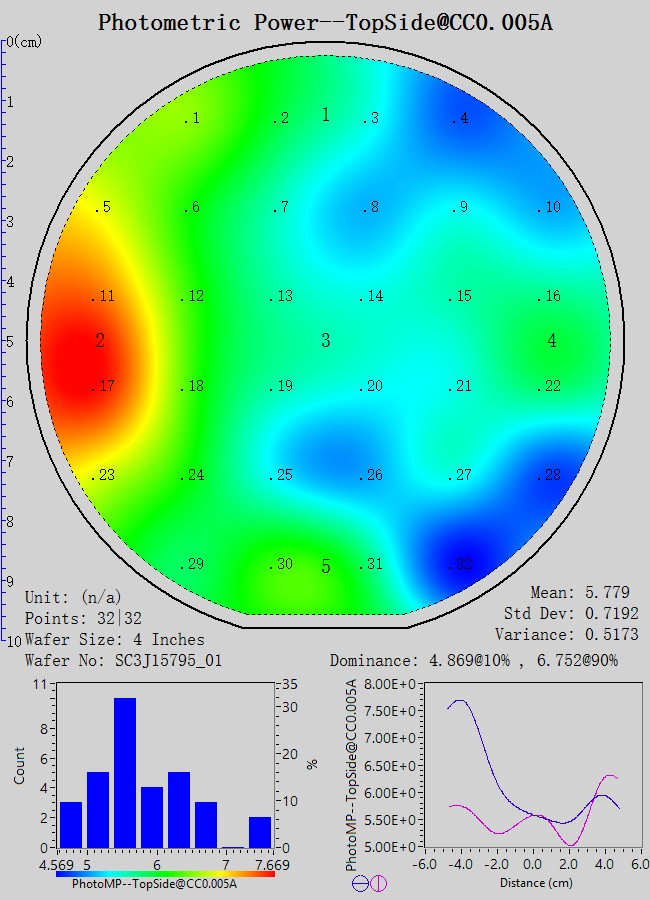Click the Std Dev 0.7192 label
This screenshot has height=900, width=650.
tap(571, 613)
